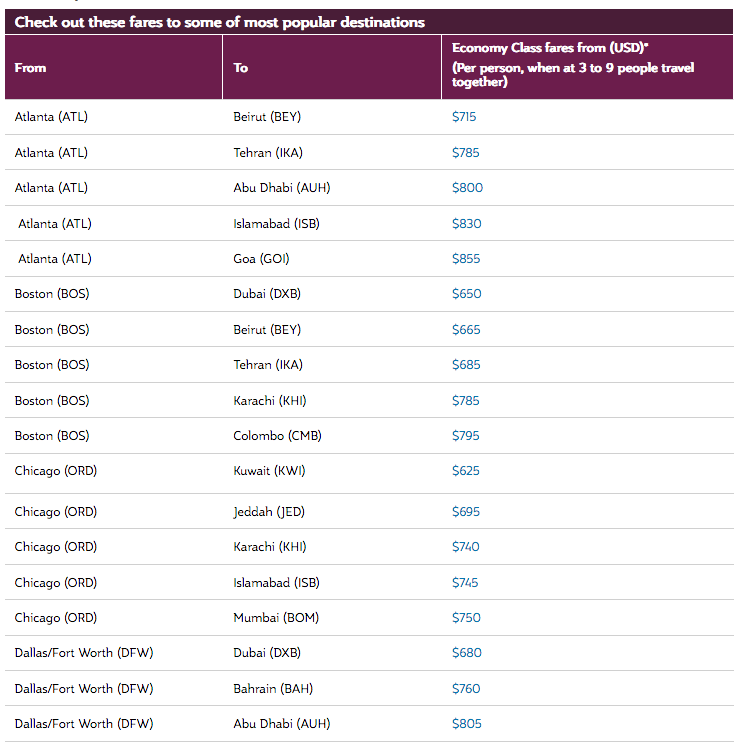The width and height of the screenshot is (741, 743).
Task: Select the $785 Boston to Karachi fare
Action: (x=465, y=401)
